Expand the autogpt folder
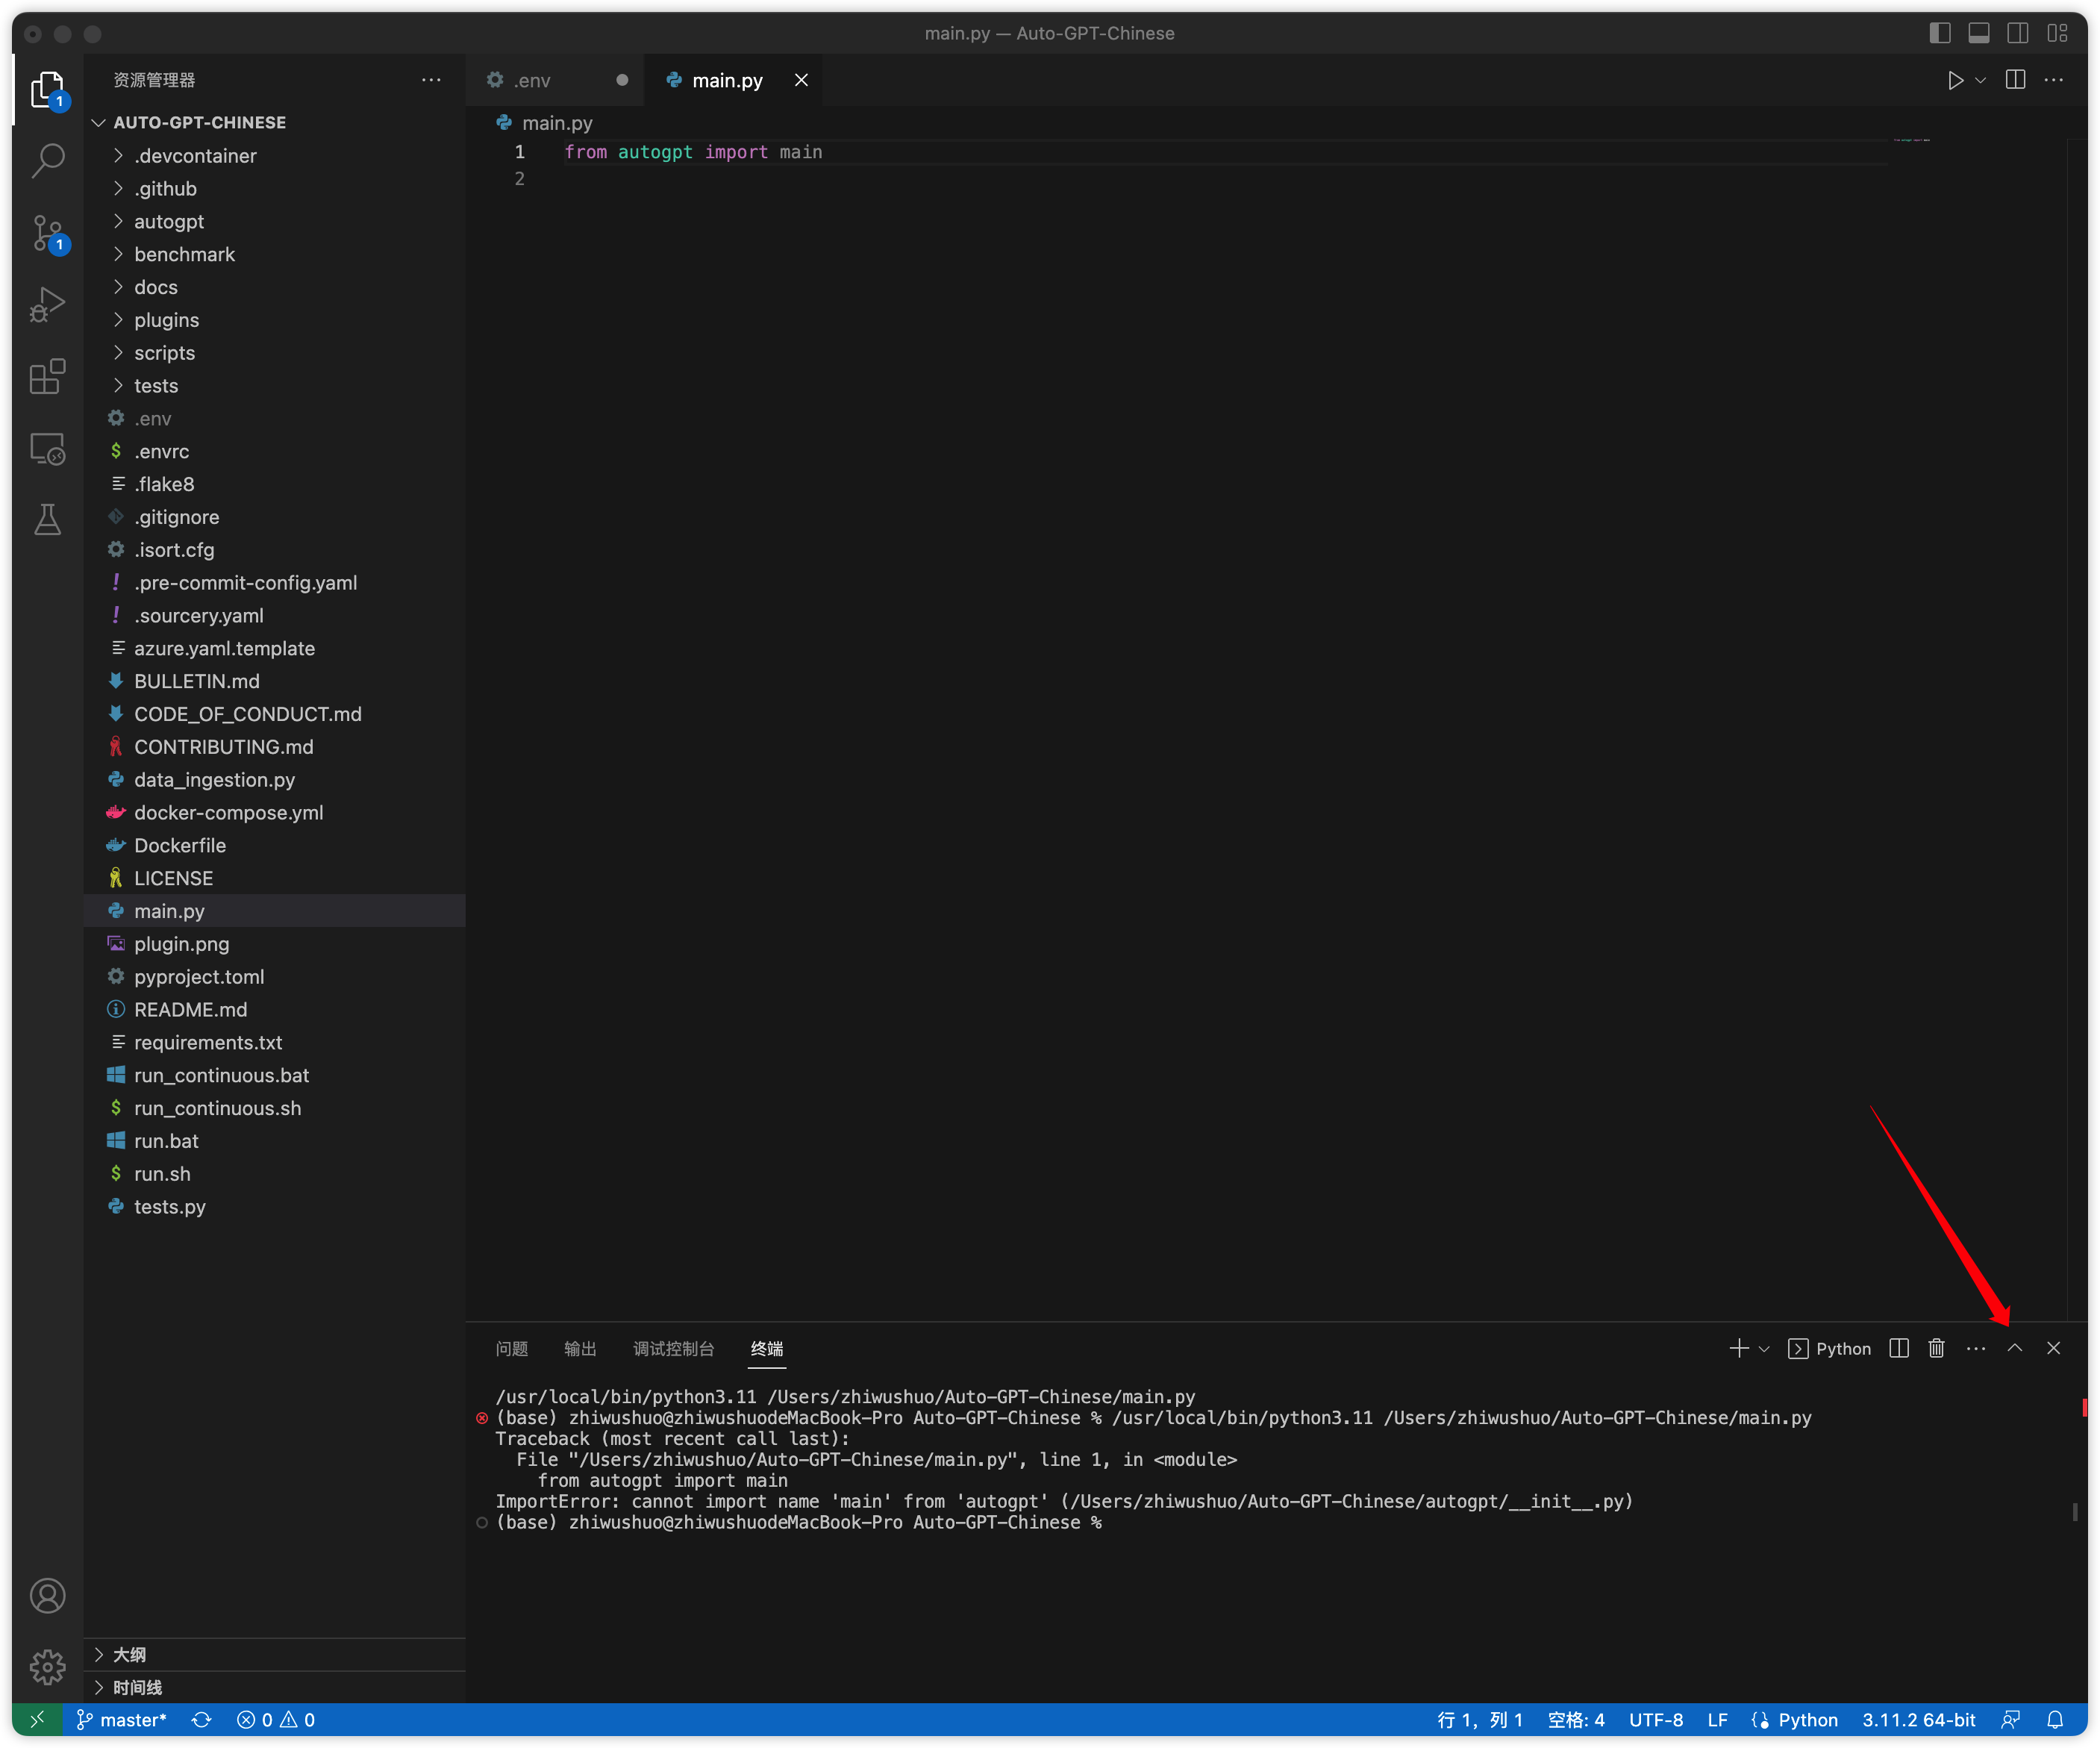2100x1748 pixels. pyautogui.click(x=168, y=221)
